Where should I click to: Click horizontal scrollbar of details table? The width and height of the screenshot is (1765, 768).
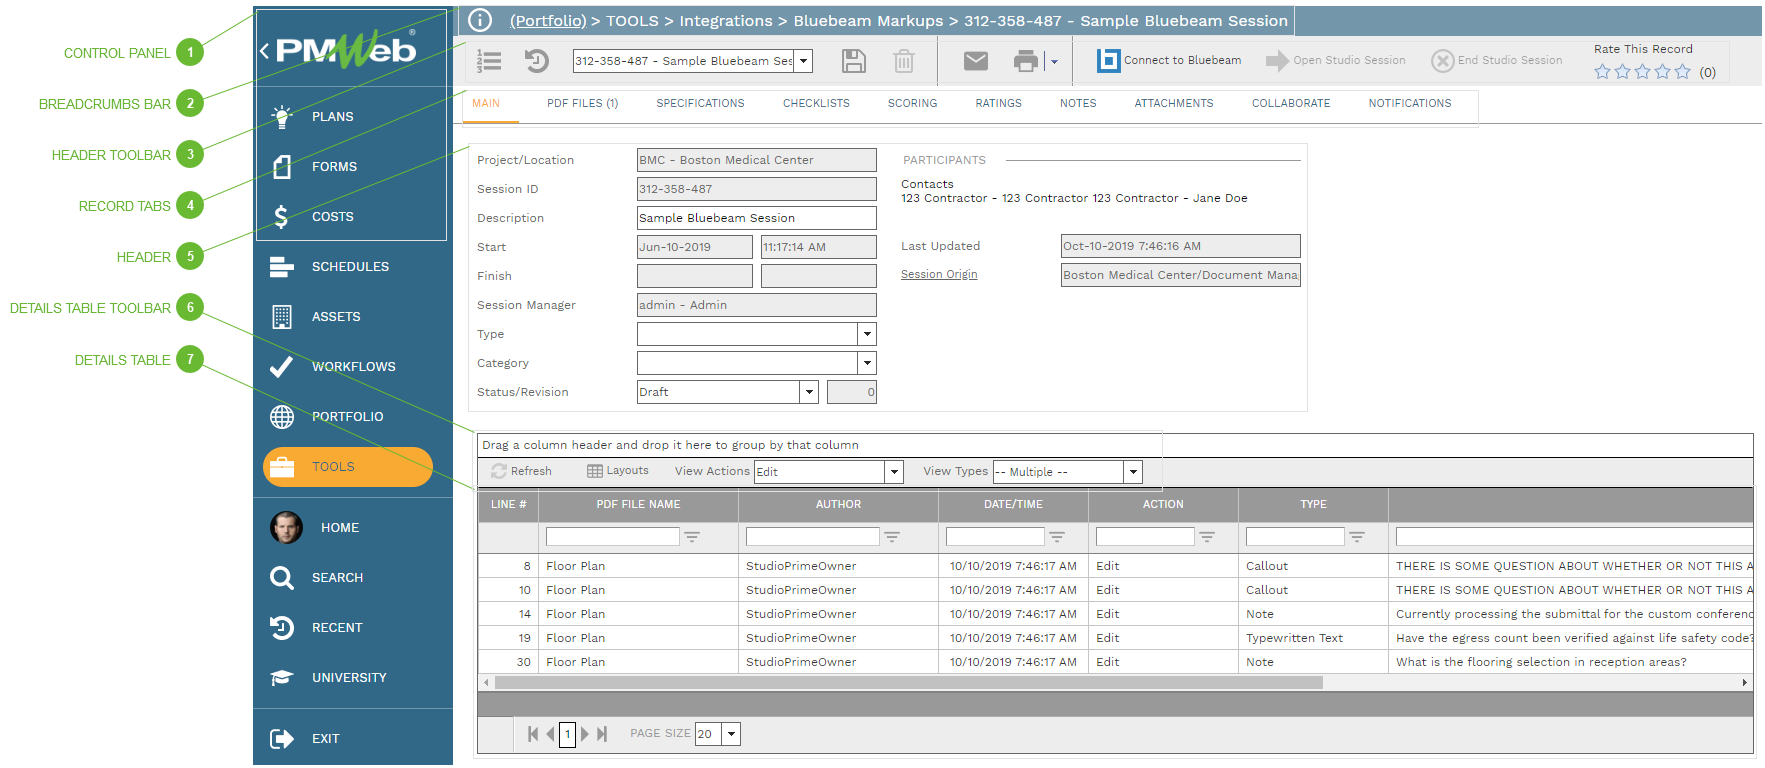pyautogui.click(x=909, y=683)
